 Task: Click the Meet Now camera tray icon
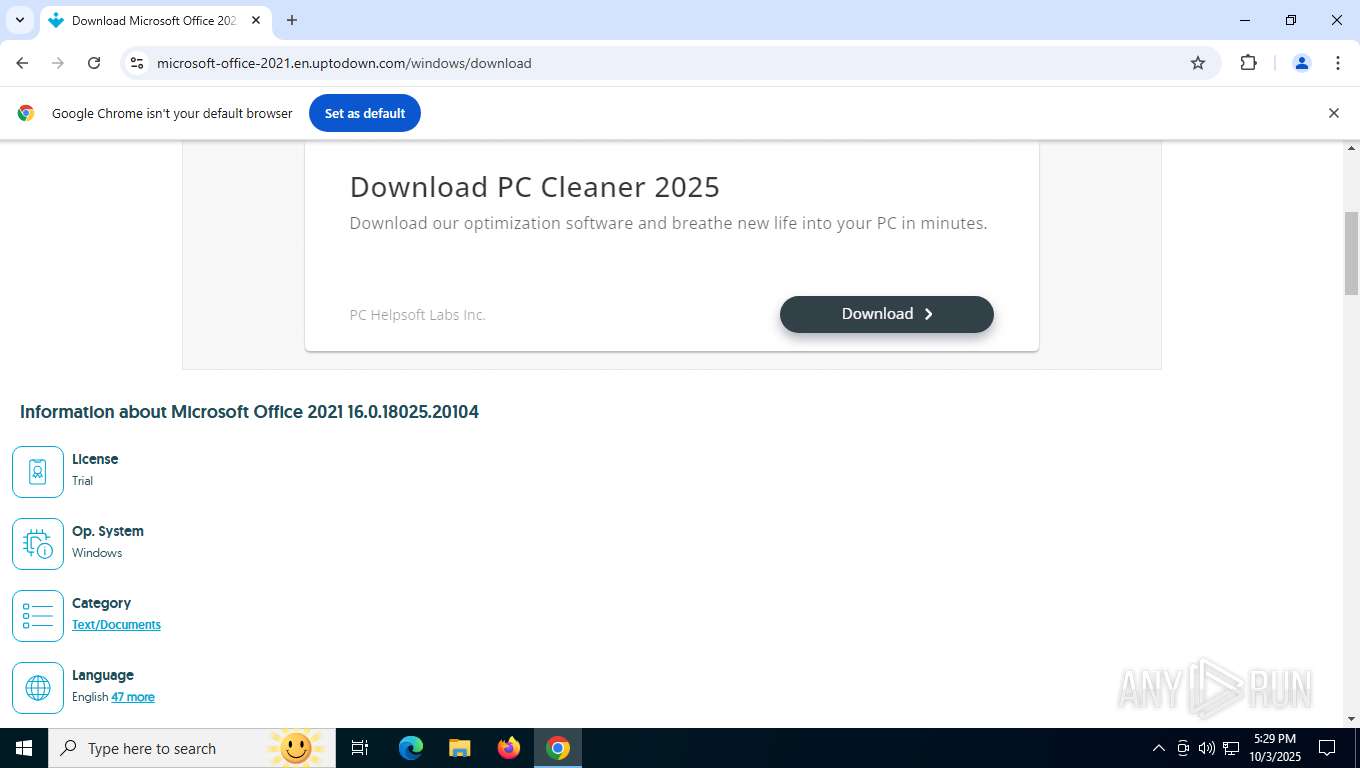point(1183,748)
